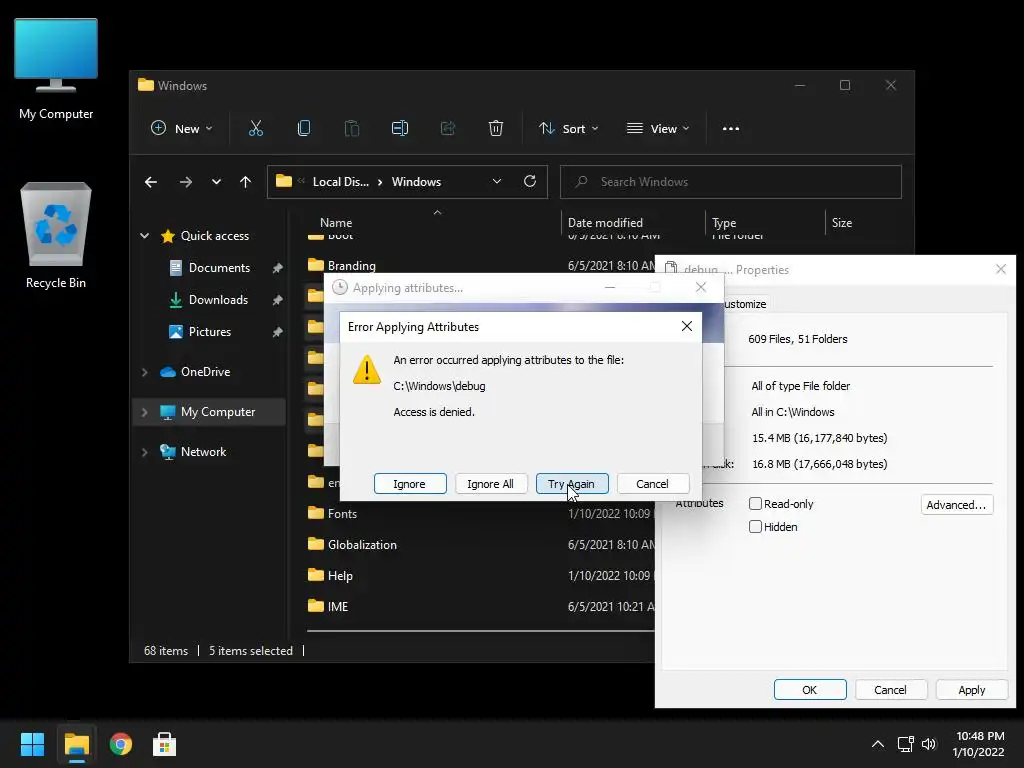Click OK in Properties window
Screen dimensions: 1024x768
810,690
